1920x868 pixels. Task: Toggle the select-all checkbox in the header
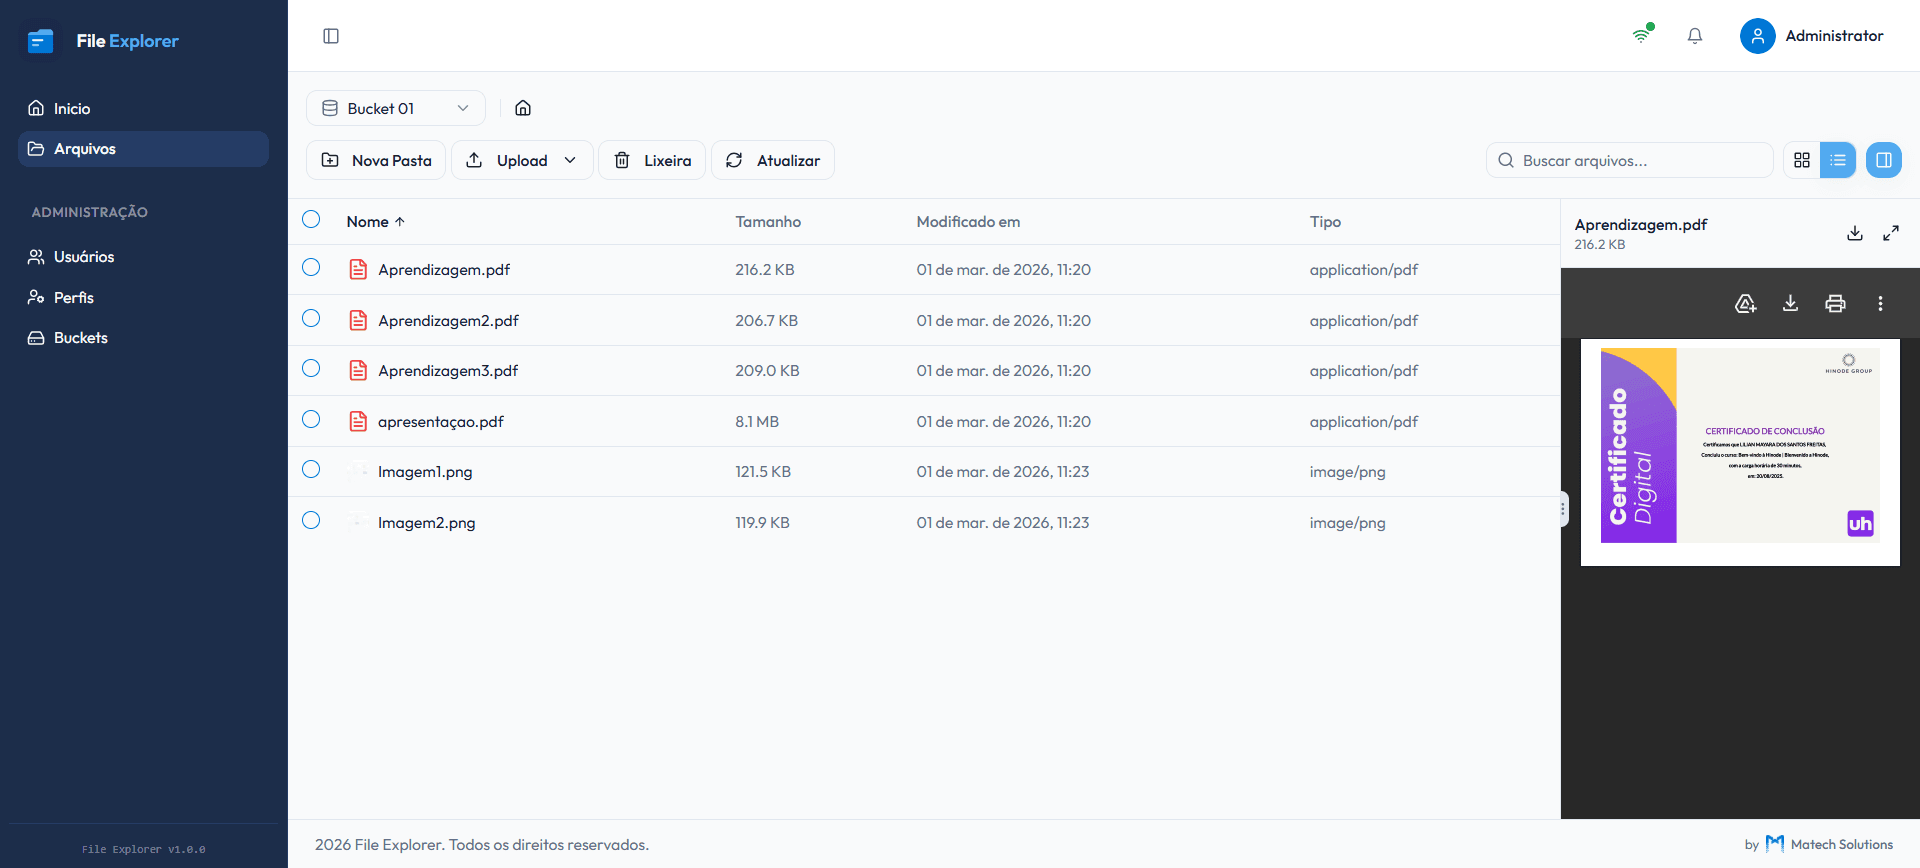(311, 220)
